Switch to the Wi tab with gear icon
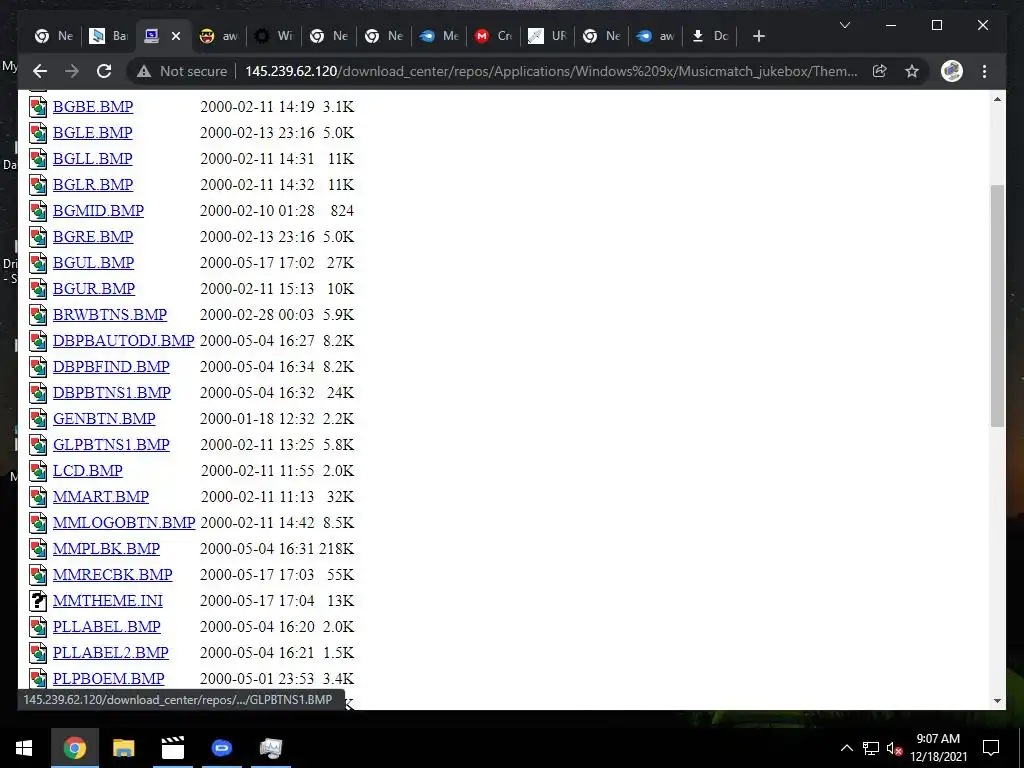Viewport: 1024px width, 768px height. pos(274,36)
